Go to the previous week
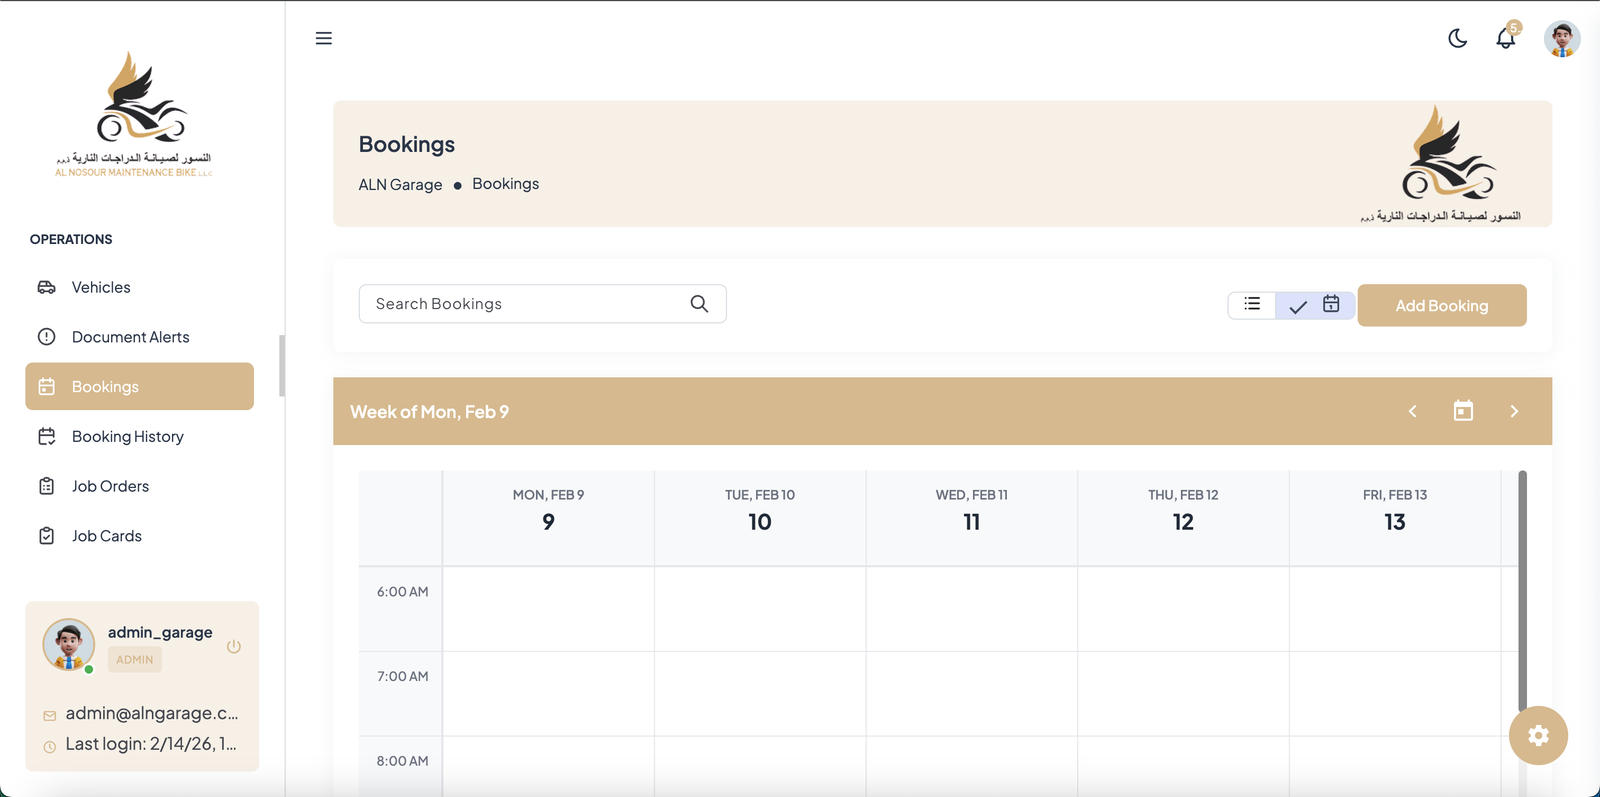Image resolution: width=1600 pixels, height=797 pixels. pyautogui.click(x=1412, y=411)
